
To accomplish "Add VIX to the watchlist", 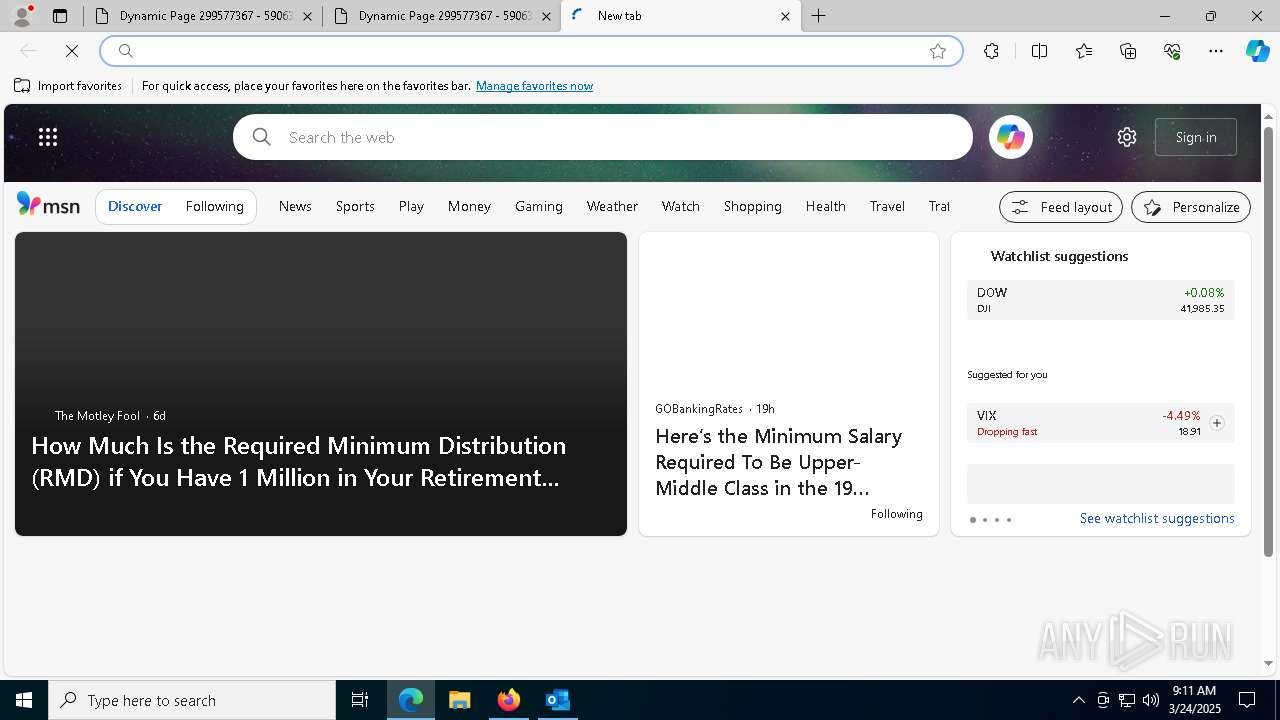I will pos(1216,423).
